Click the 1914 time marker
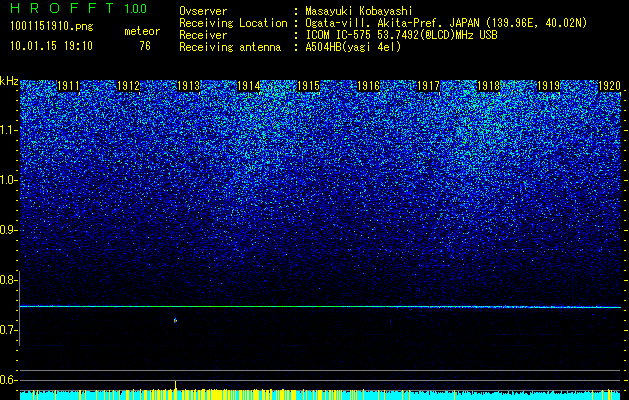Image resolution: width=629 pixels, height=400 pixels. (x=249, y=86)
